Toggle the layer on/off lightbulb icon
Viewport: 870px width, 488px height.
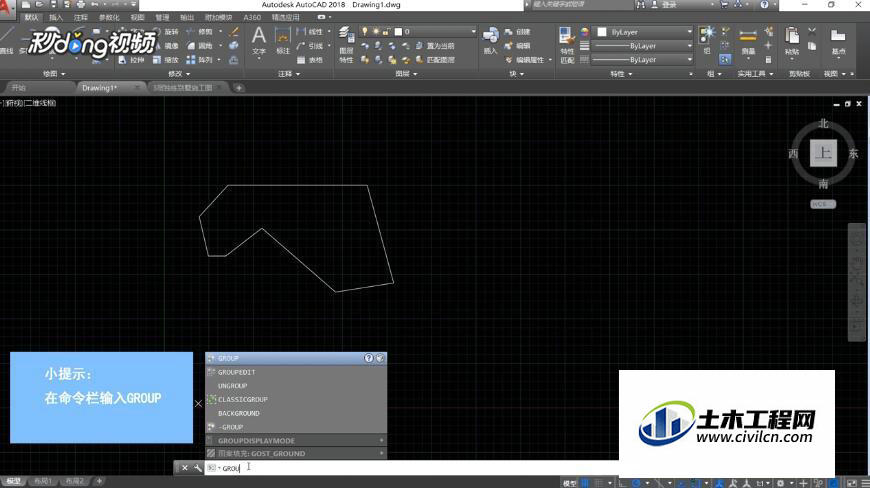(x=365, y=32)
